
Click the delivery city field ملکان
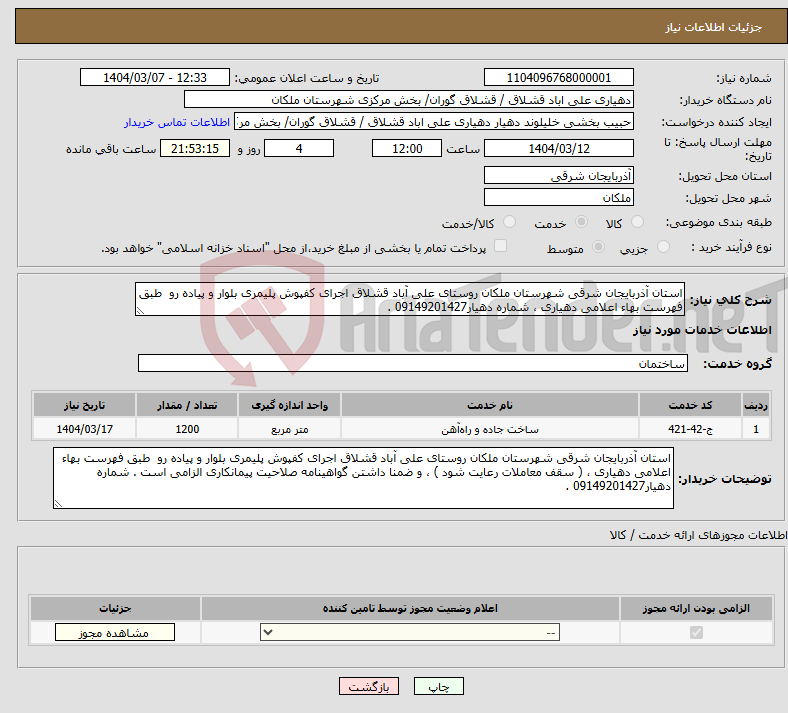click(558, 197)
